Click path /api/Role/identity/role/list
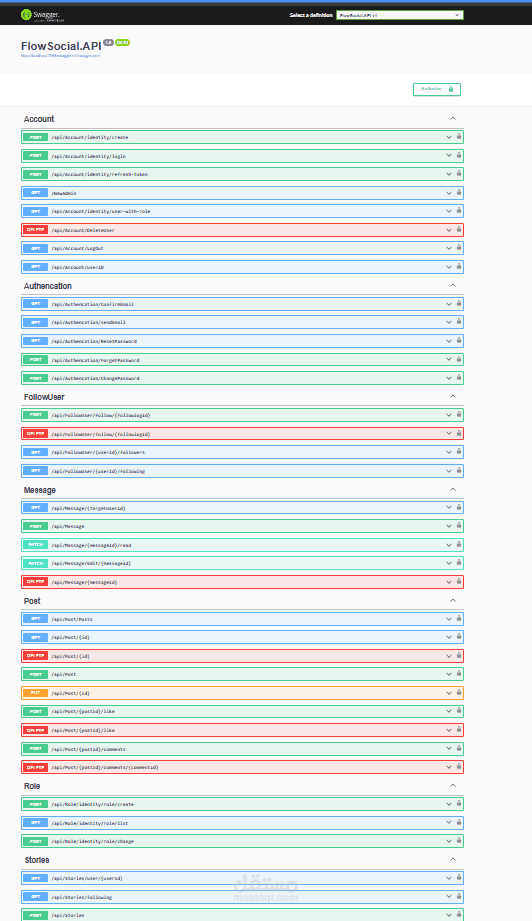The image size is (532, 921). 89,823
